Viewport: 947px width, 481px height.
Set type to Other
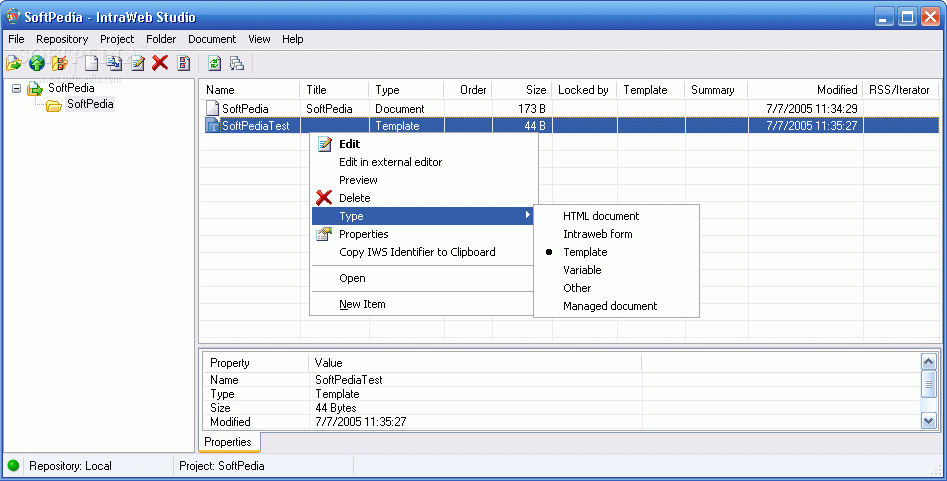coord(577,288)
